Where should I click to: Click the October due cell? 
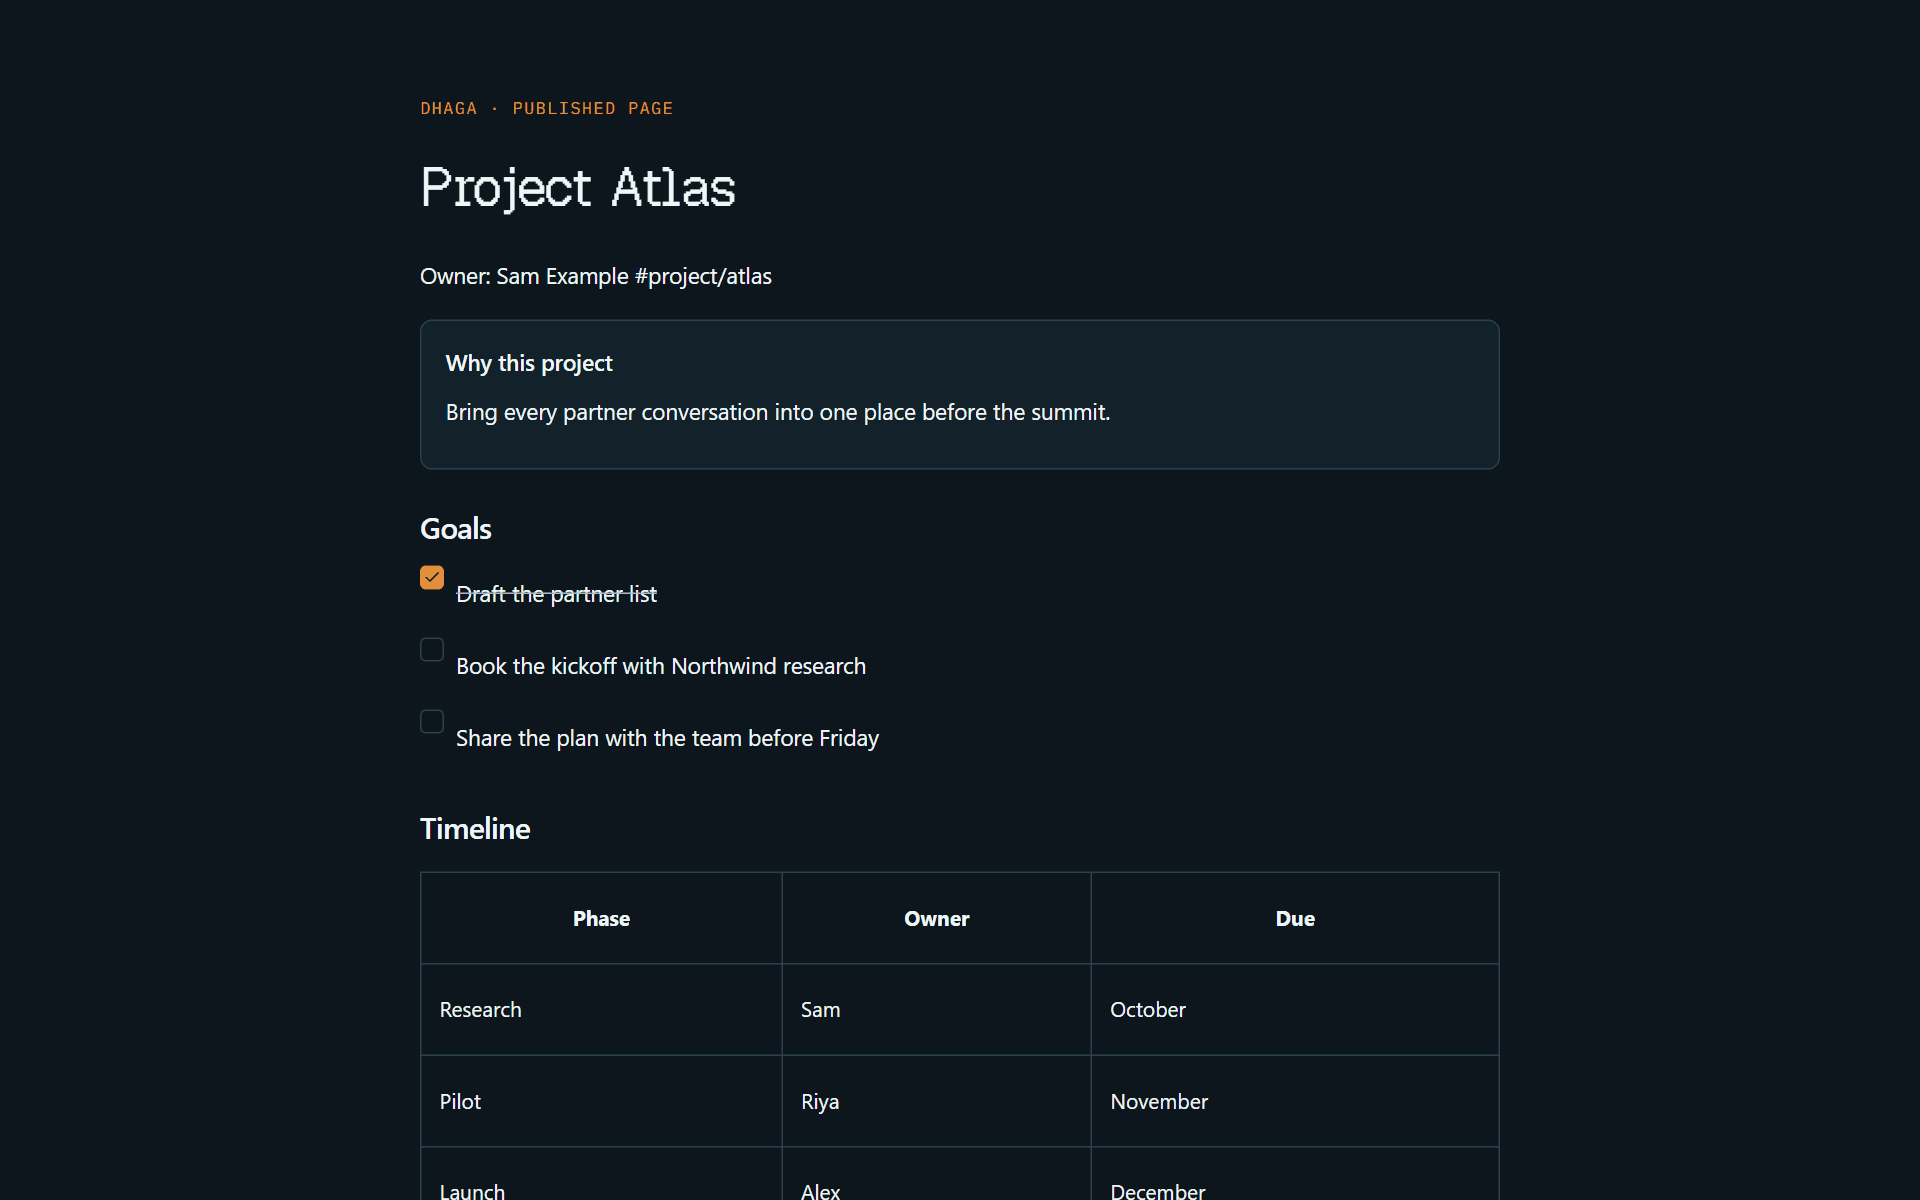[x=1295, y=1010]
